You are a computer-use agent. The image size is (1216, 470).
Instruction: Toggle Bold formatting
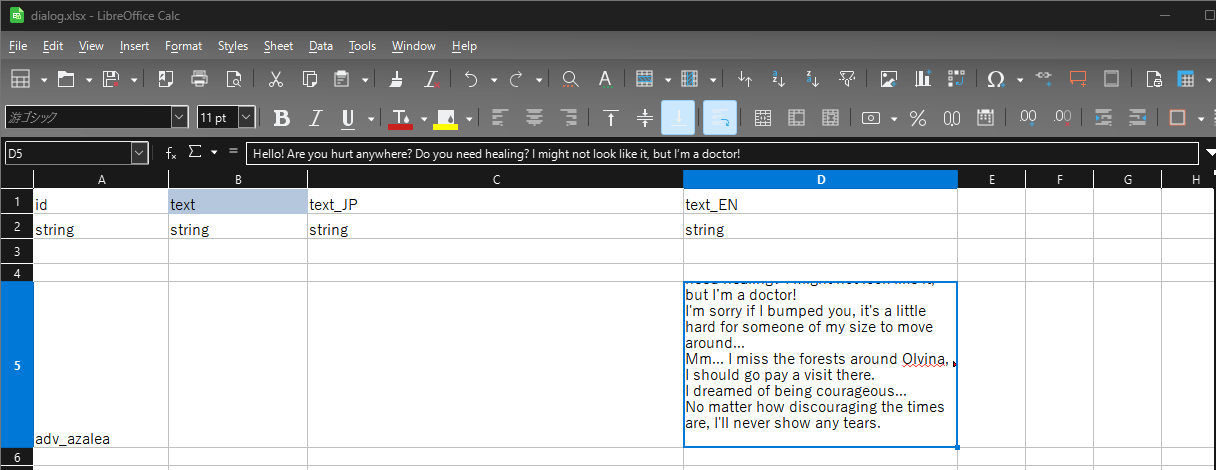coord(282,118)
